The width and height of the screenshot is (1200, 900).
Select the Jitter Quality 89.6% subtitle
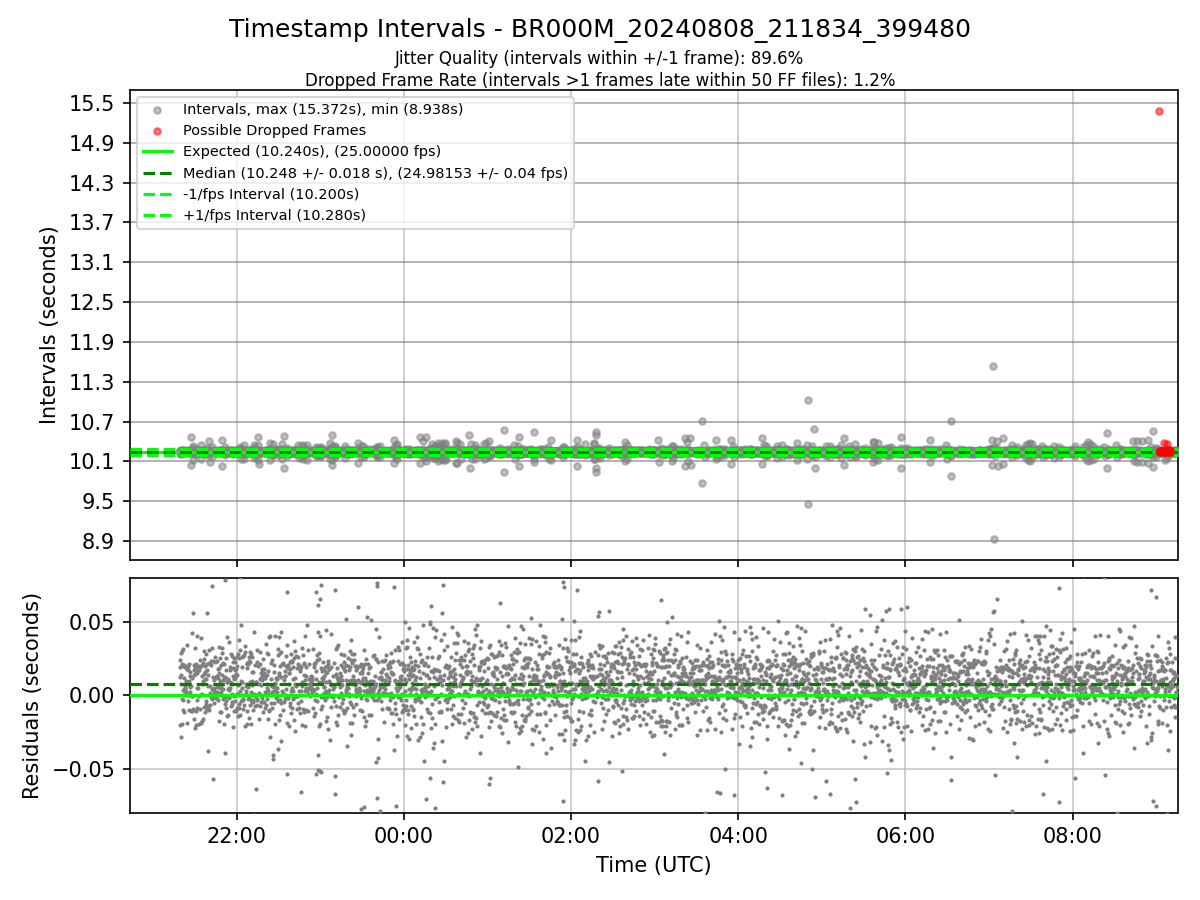point(599,58)
